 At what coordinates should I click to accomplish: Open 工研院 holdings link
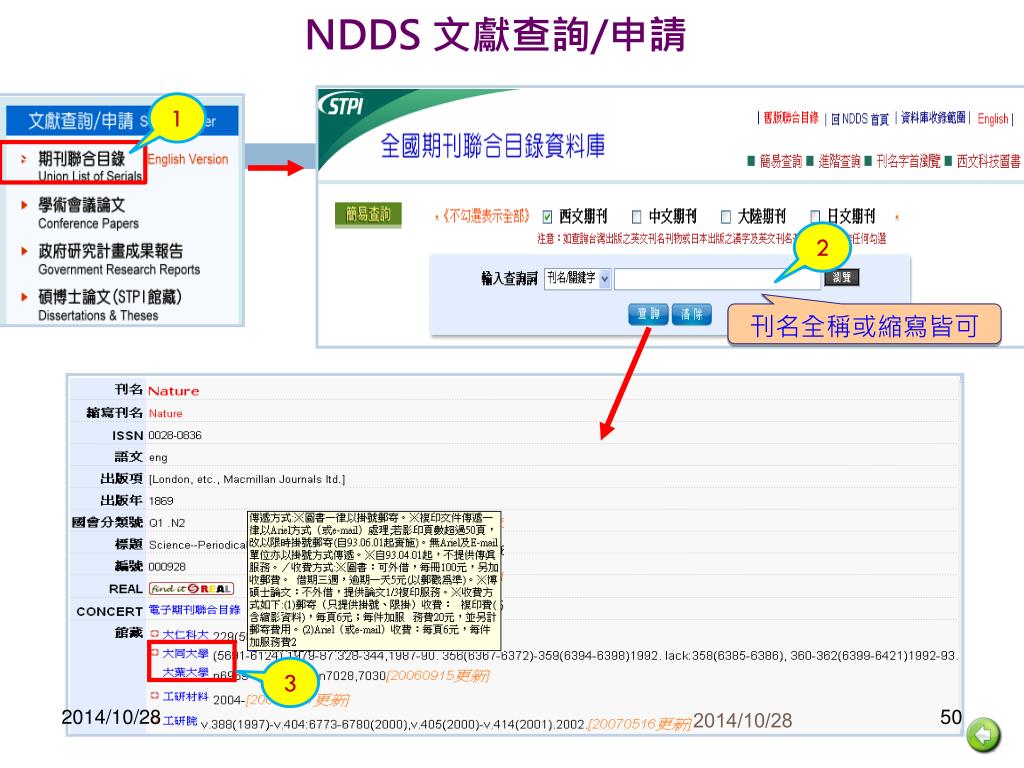coord(180,720)
